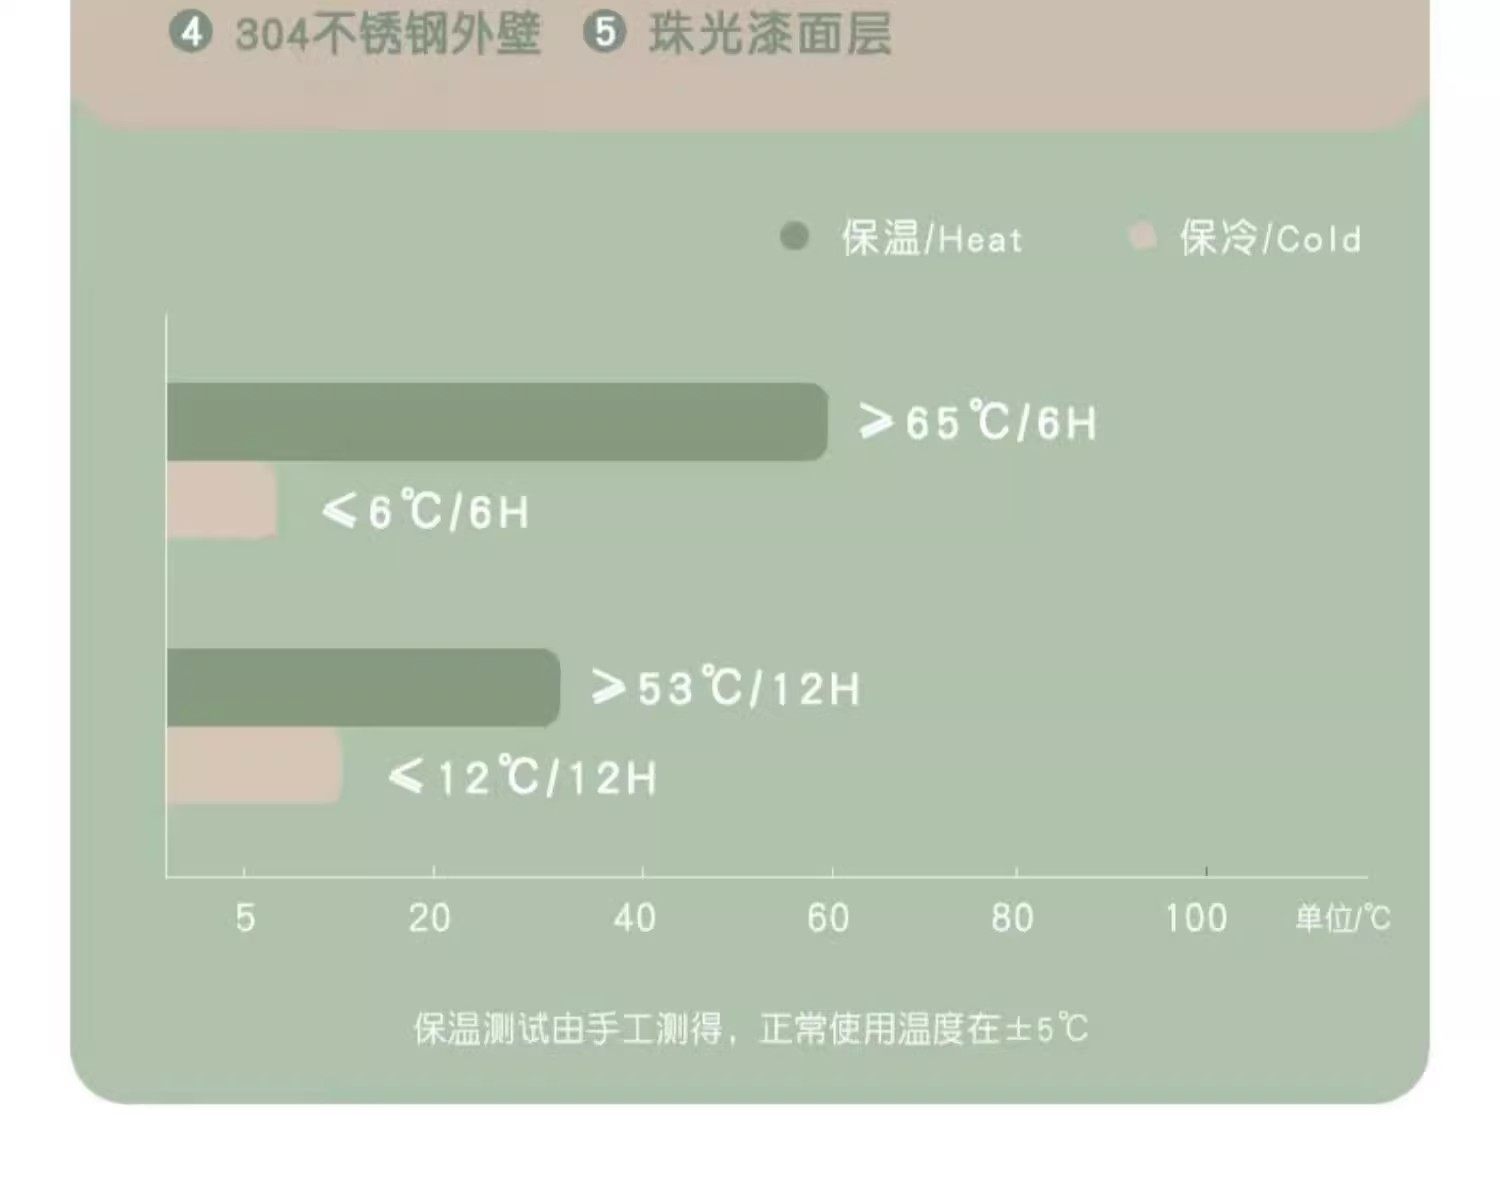
Task: Click the circled number 5 icon
Action: 604,32
